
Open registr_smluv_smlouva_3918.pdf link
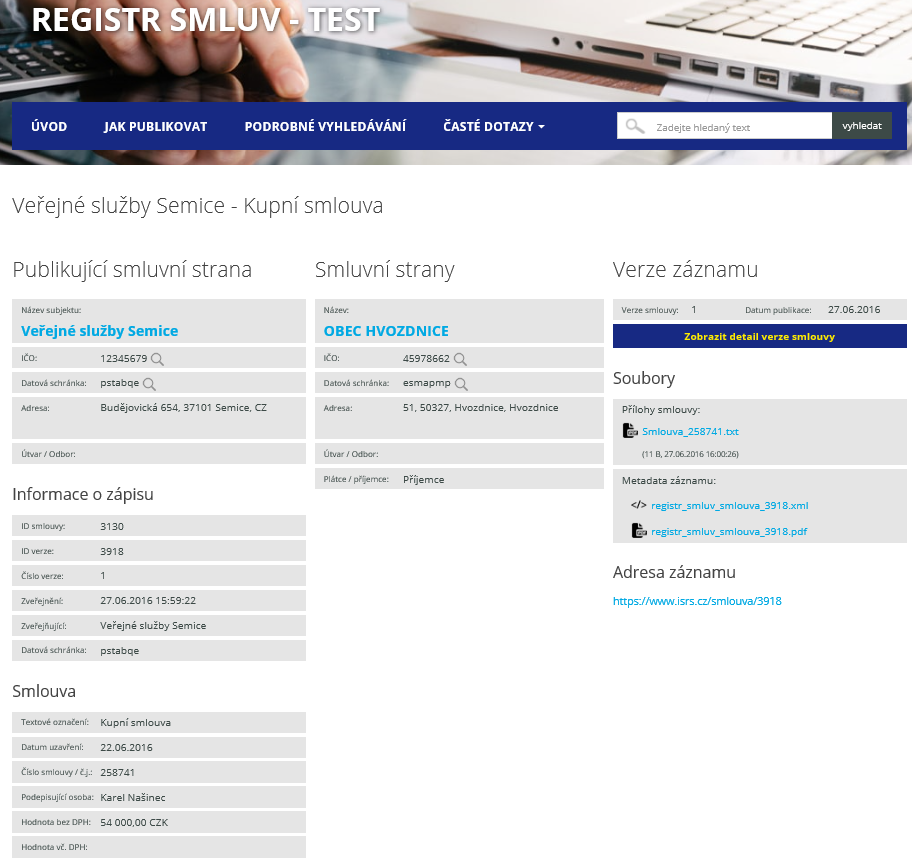tap(729, 532)
